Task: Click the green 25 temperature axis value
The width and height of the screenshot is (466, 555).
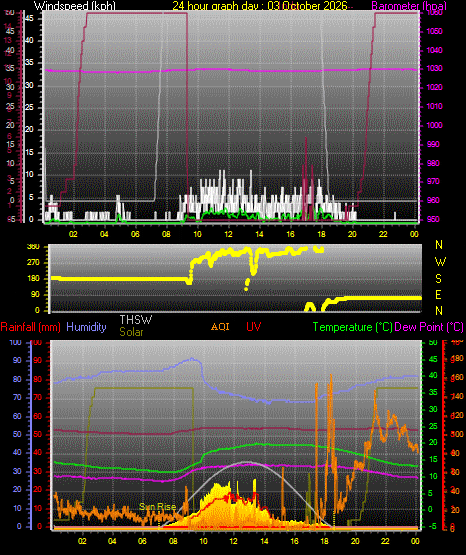Action: click(x=433, y=426)
